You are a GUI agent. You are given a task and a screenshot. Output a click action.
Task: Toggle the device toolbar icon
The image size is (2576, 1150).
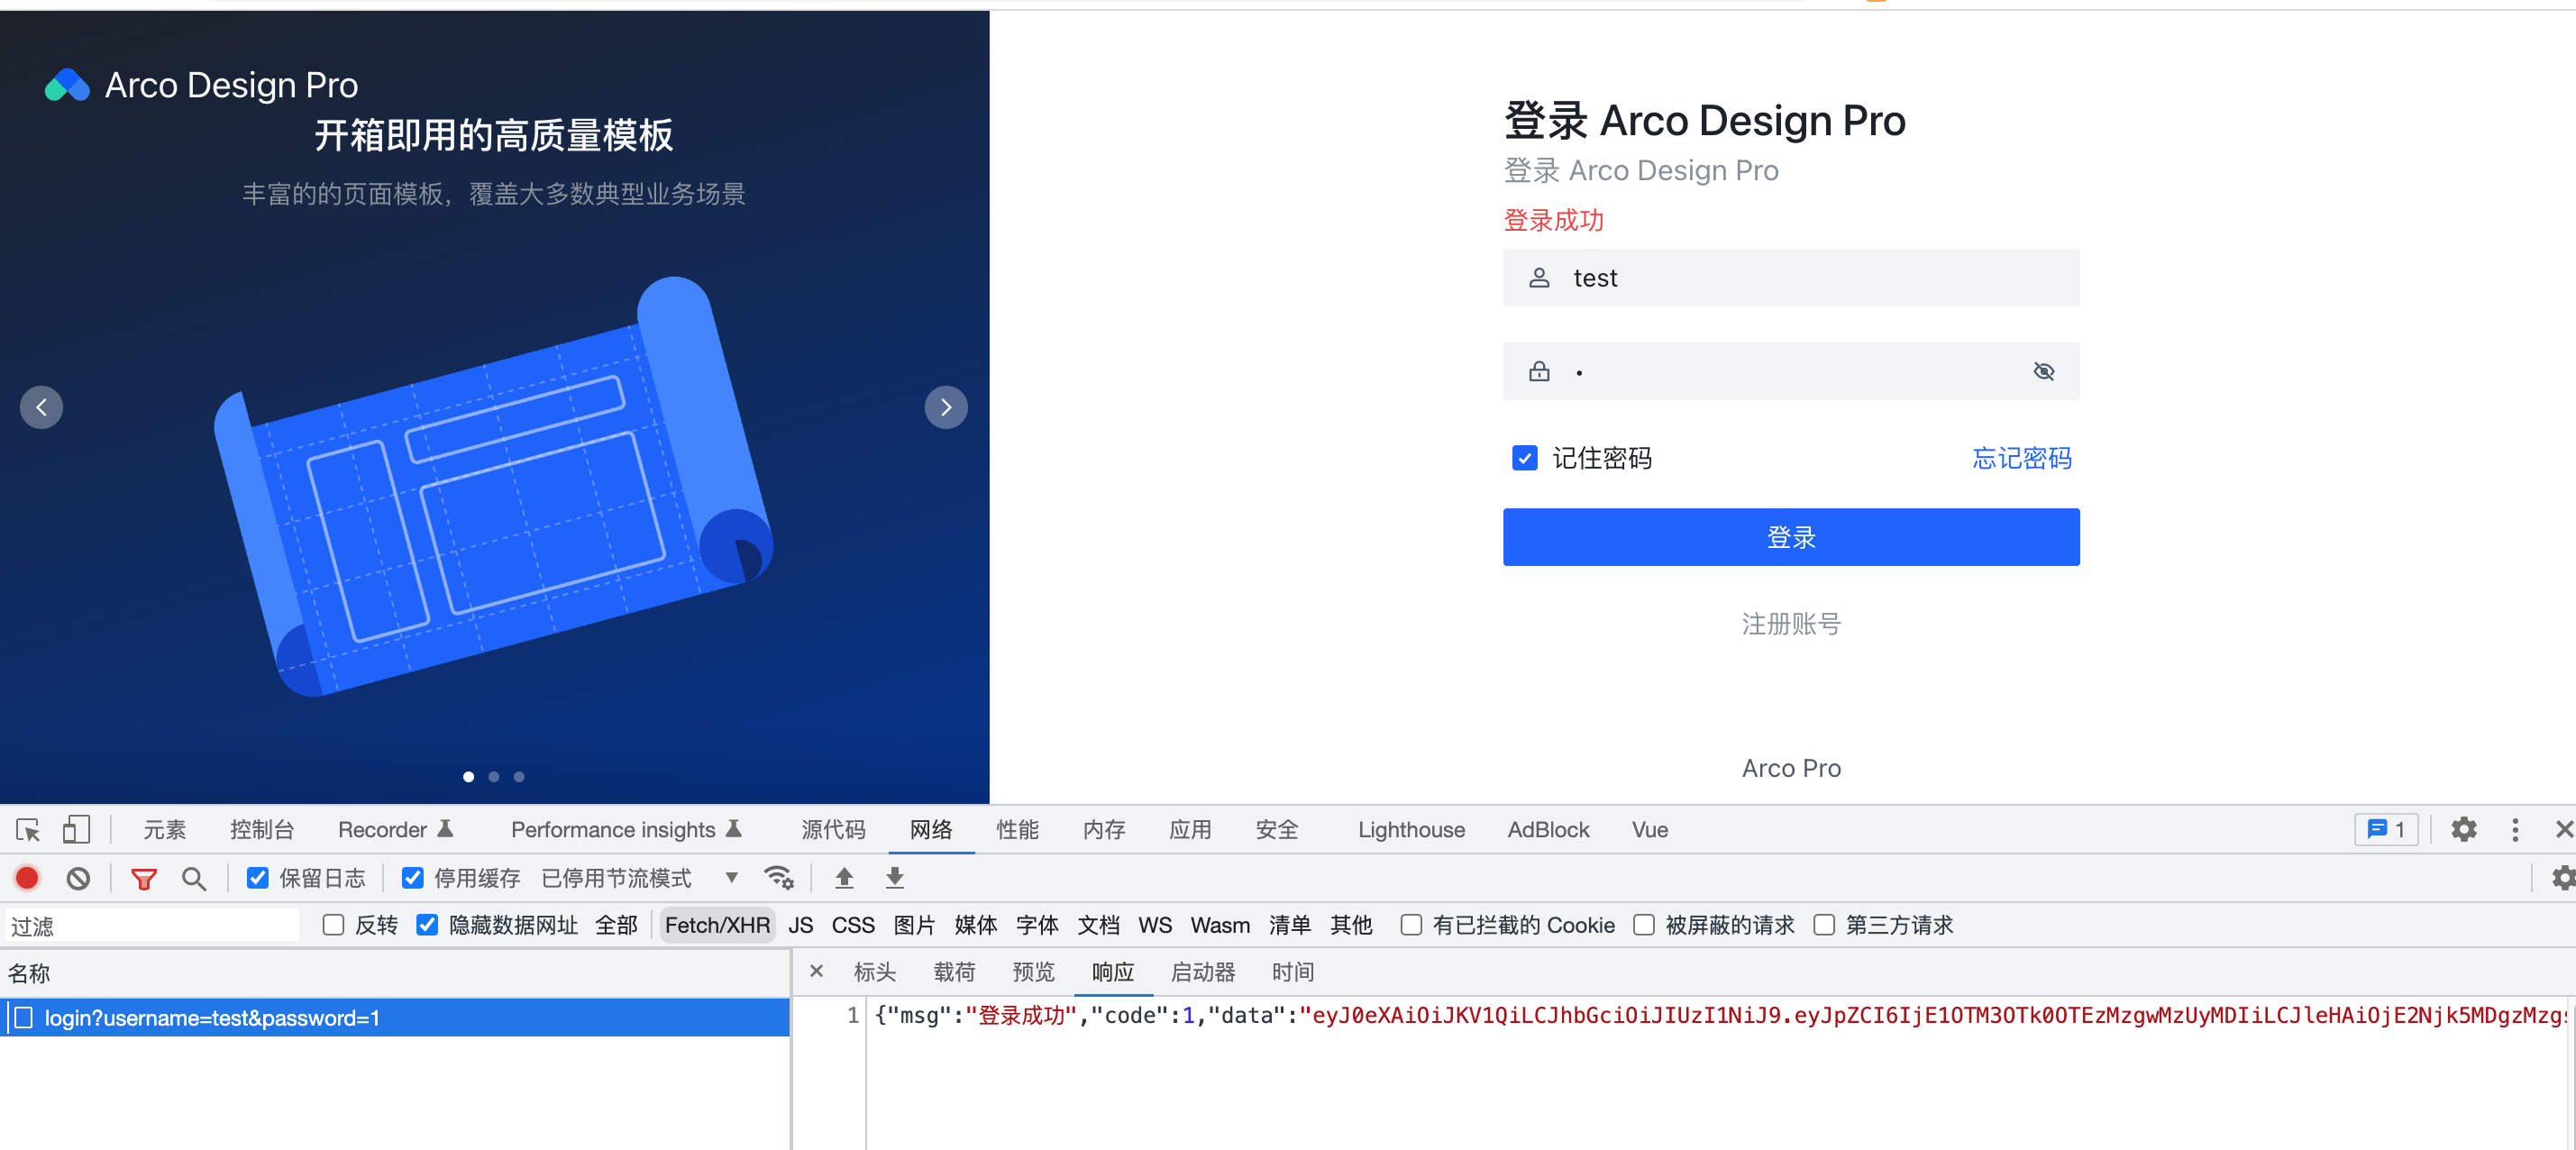76,830
